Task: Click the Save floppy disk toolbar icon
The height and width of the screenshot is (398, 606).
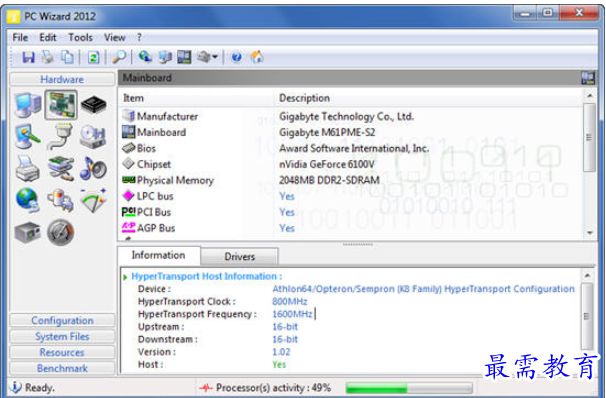Action: 28,57
